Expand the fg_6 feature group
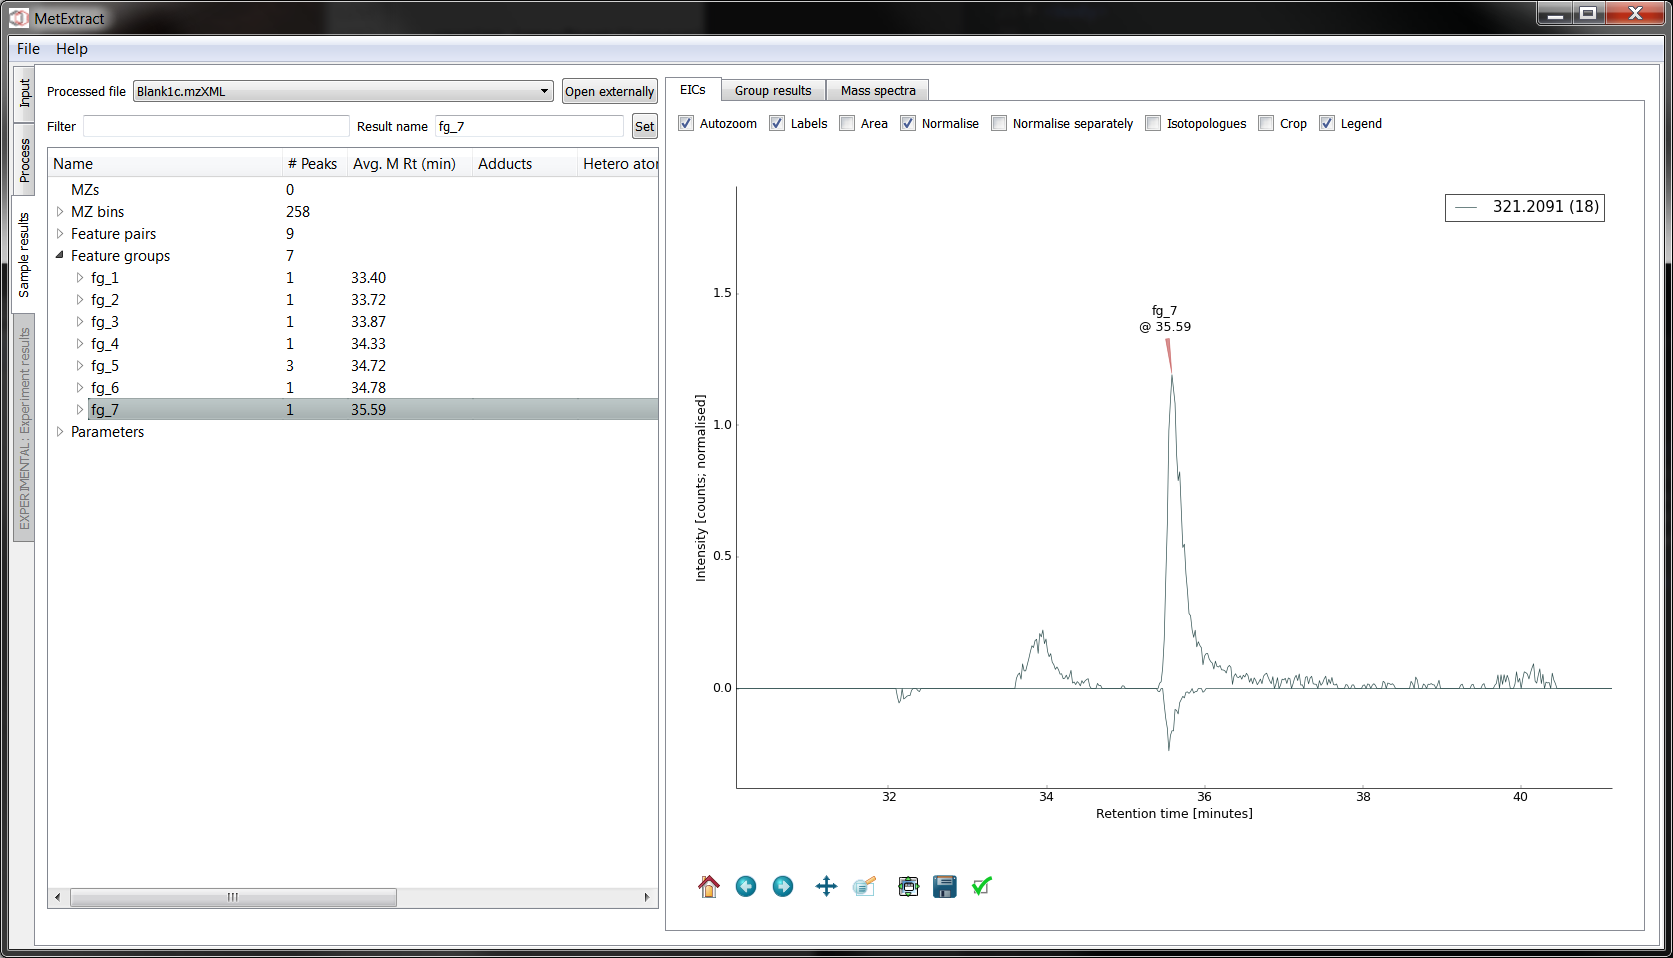 80,388
